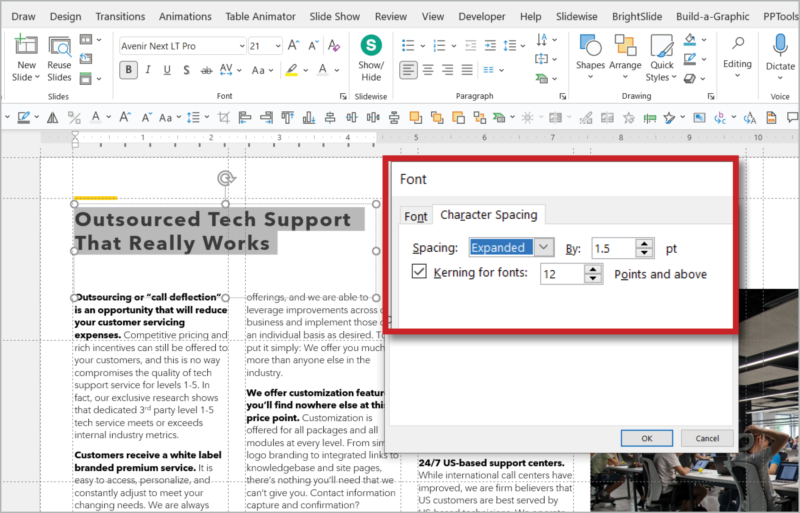Image resolution: width=800 pixels, height=513 pixels.
Task: Open the Reuse Slides pane
Action: (x=59, y=59)
